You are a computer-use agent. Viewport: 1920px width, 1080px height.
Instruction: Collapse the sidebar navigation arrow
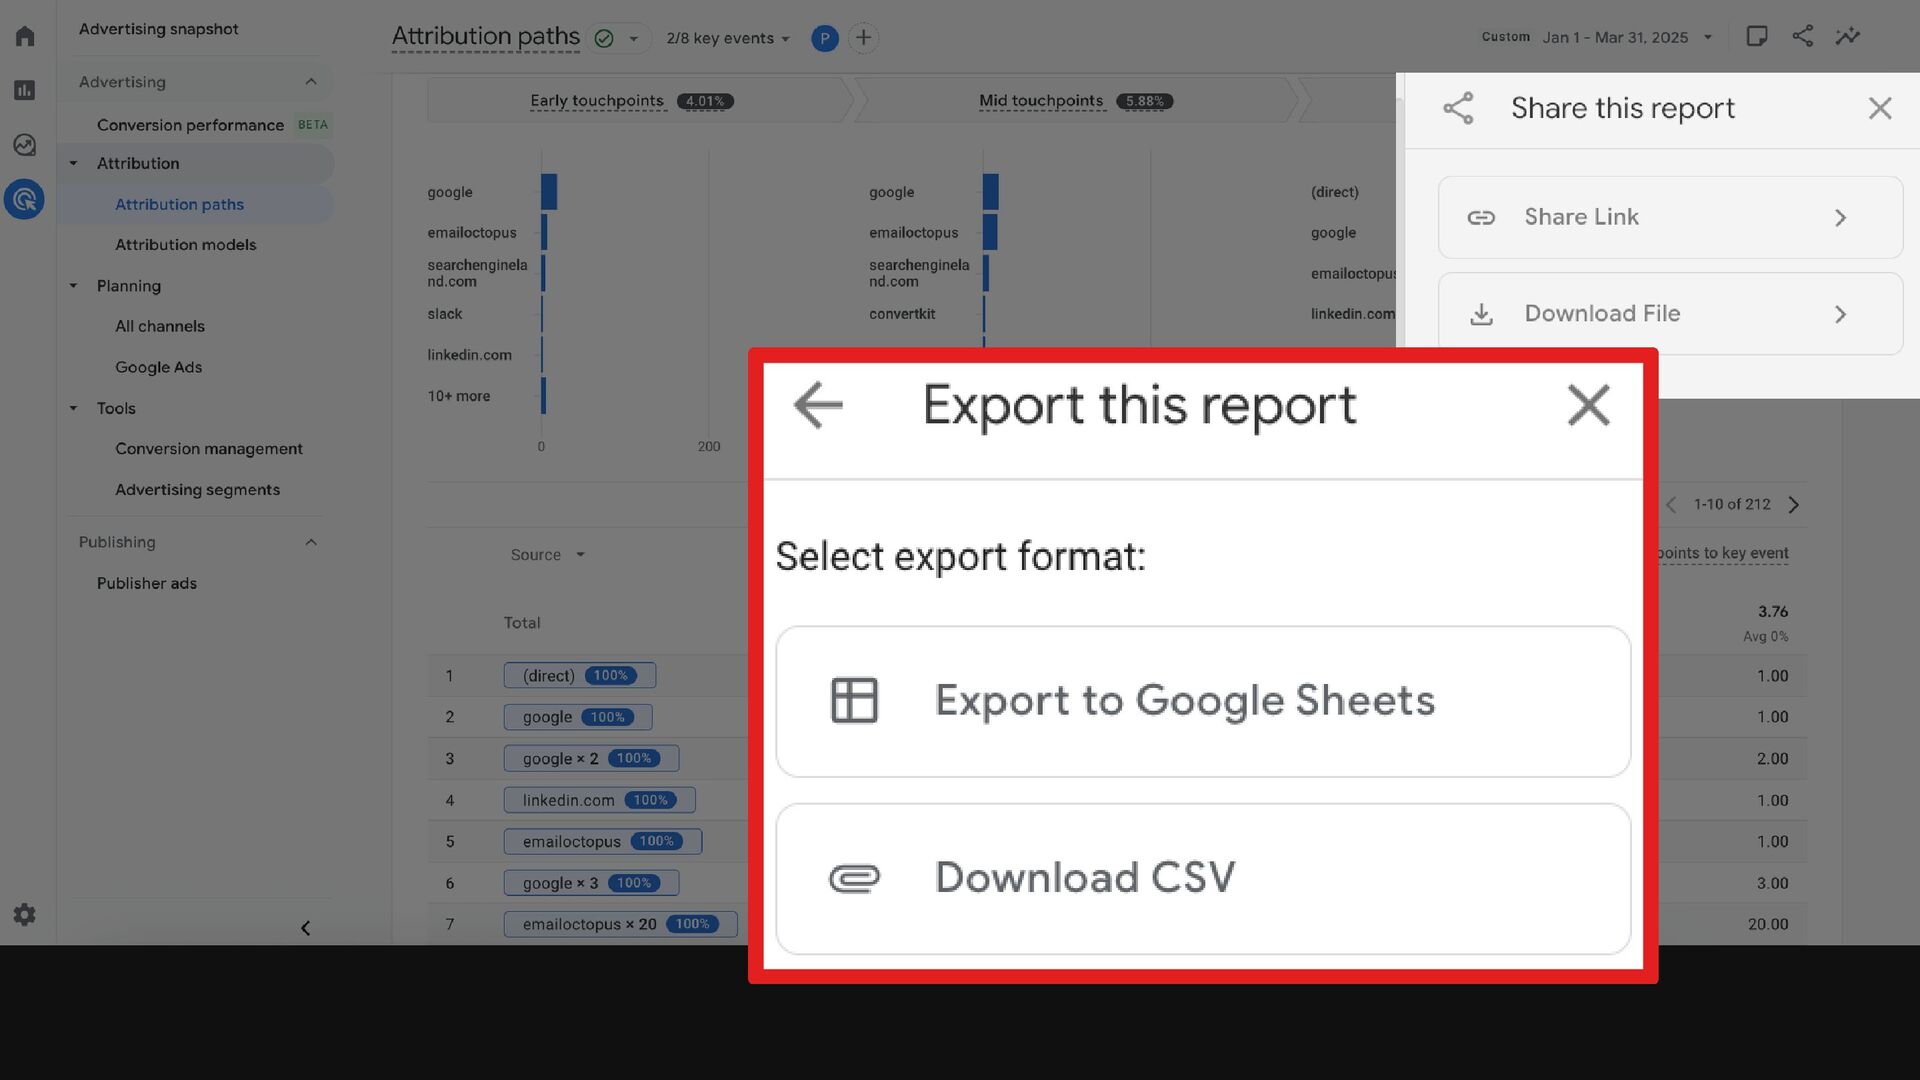[306, 928]
